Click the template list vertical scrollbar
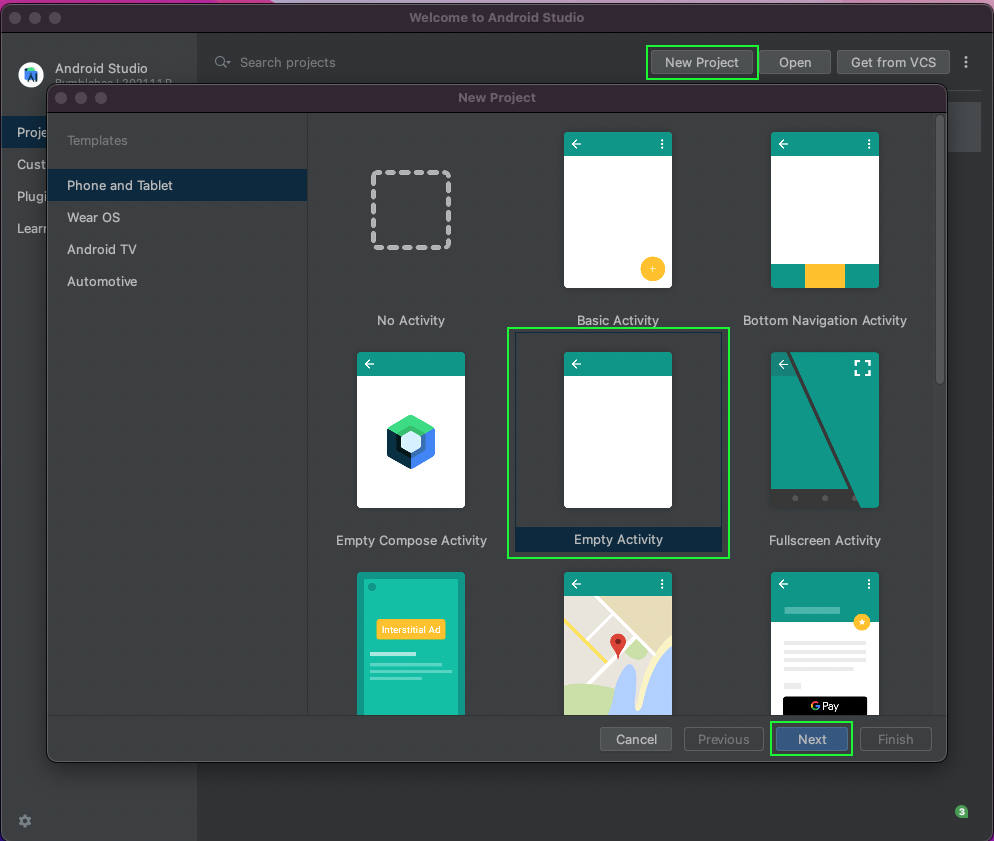This screenshot has height=841, width=994. tap(939, 250)
